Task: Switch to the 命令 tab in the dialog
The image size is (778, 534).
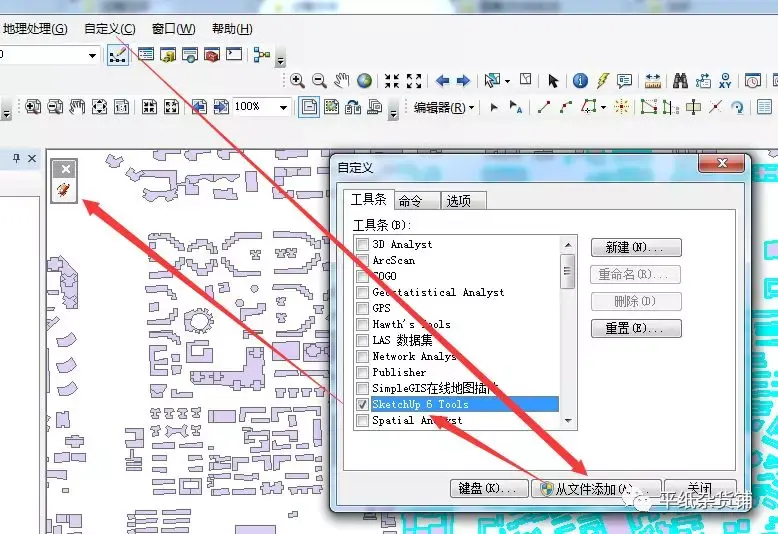Action: (417, 200)
